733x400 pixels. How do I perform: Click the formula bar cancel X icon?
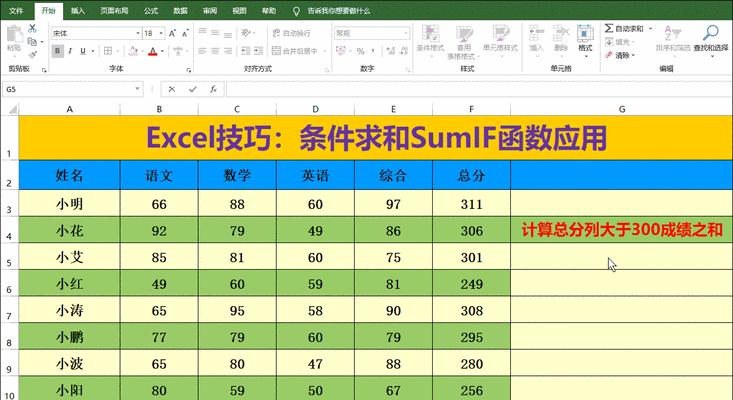pyautogui.click(x=172, y=89)
